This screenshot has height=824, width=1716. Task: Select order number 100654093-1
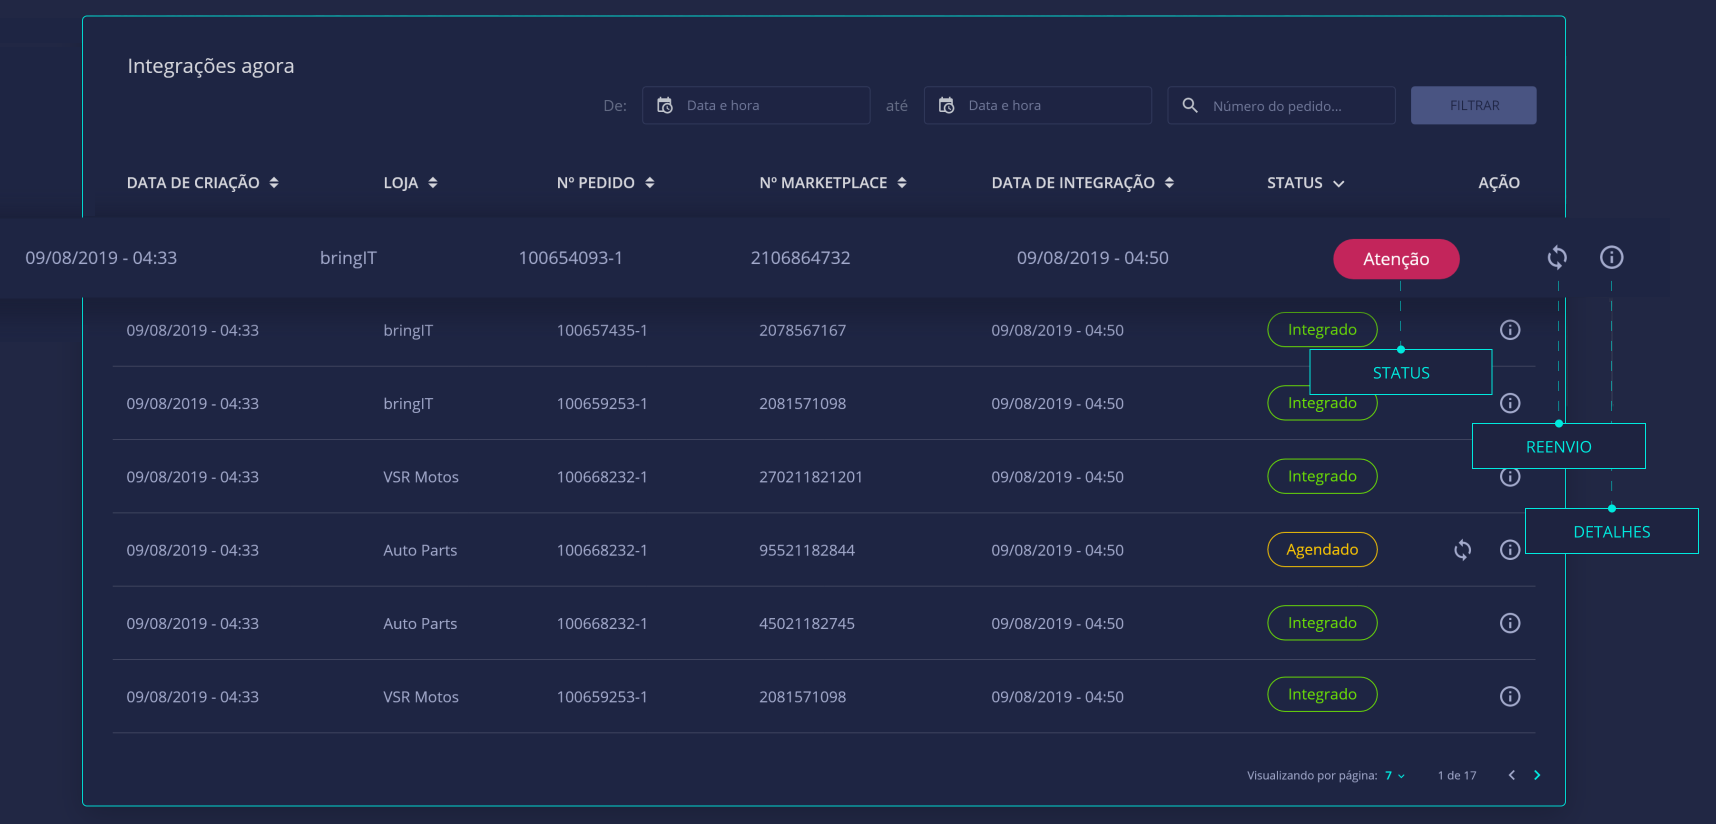pyautogui.click(x=570, y=258)
